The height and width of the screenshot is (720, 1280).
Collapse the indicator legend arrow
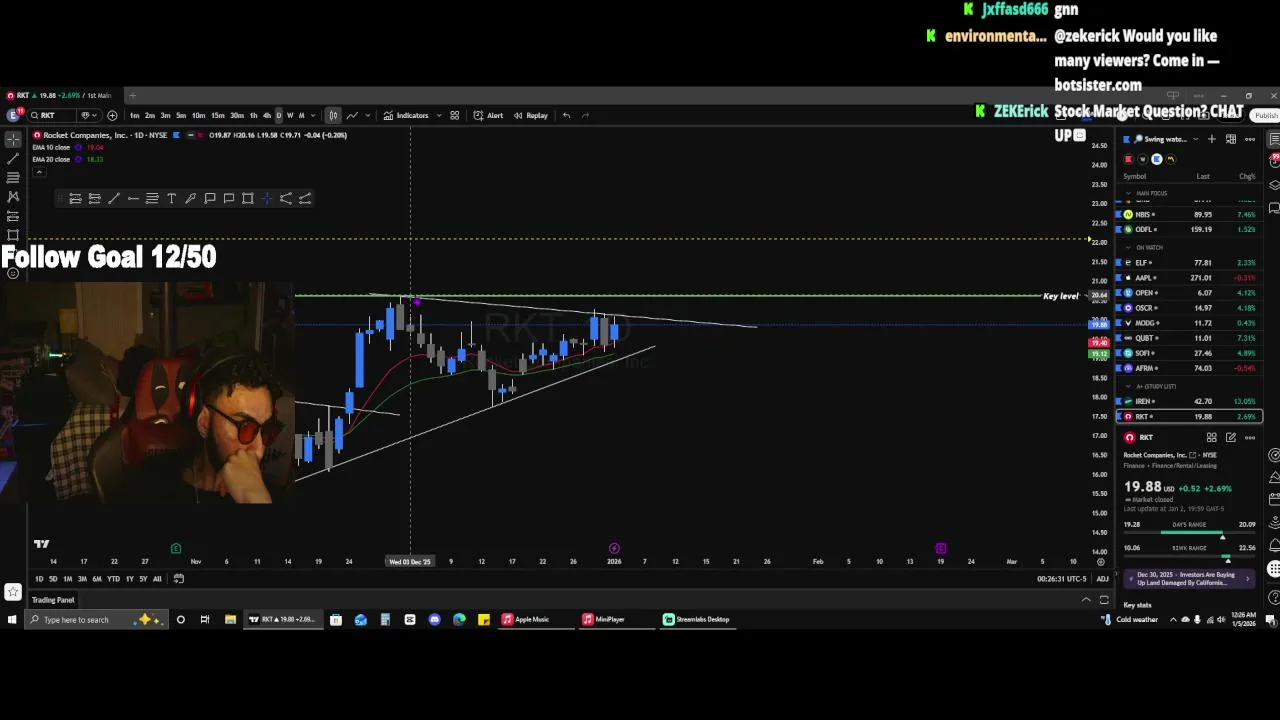tap(37, 172)
